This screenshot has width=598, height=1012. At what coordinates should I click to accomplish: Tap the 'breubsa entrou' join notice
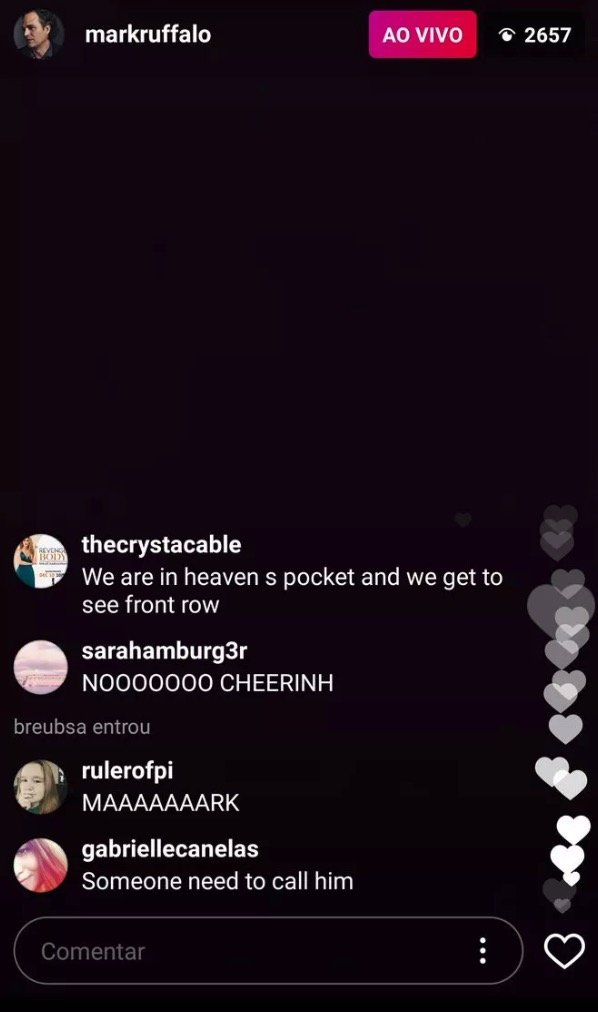click(x=82, y=727)
